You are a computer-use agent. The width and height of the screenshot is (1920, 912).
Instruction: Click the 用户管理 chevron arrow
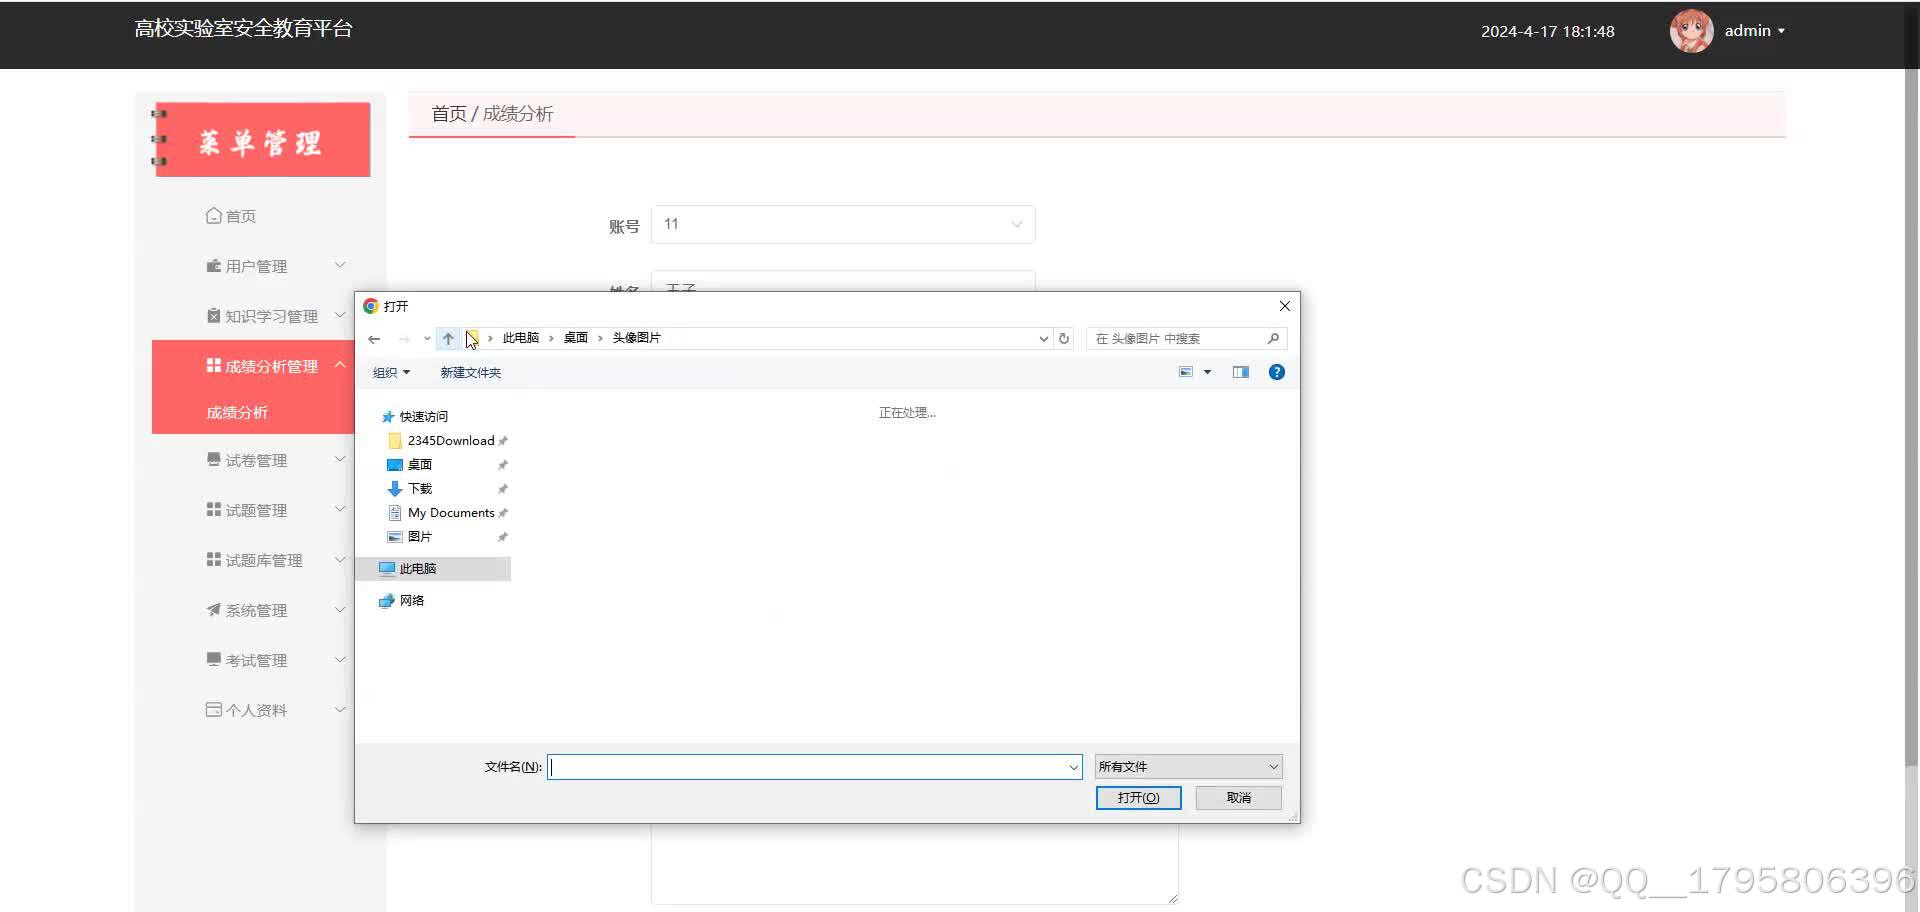[x=340, y=265]
